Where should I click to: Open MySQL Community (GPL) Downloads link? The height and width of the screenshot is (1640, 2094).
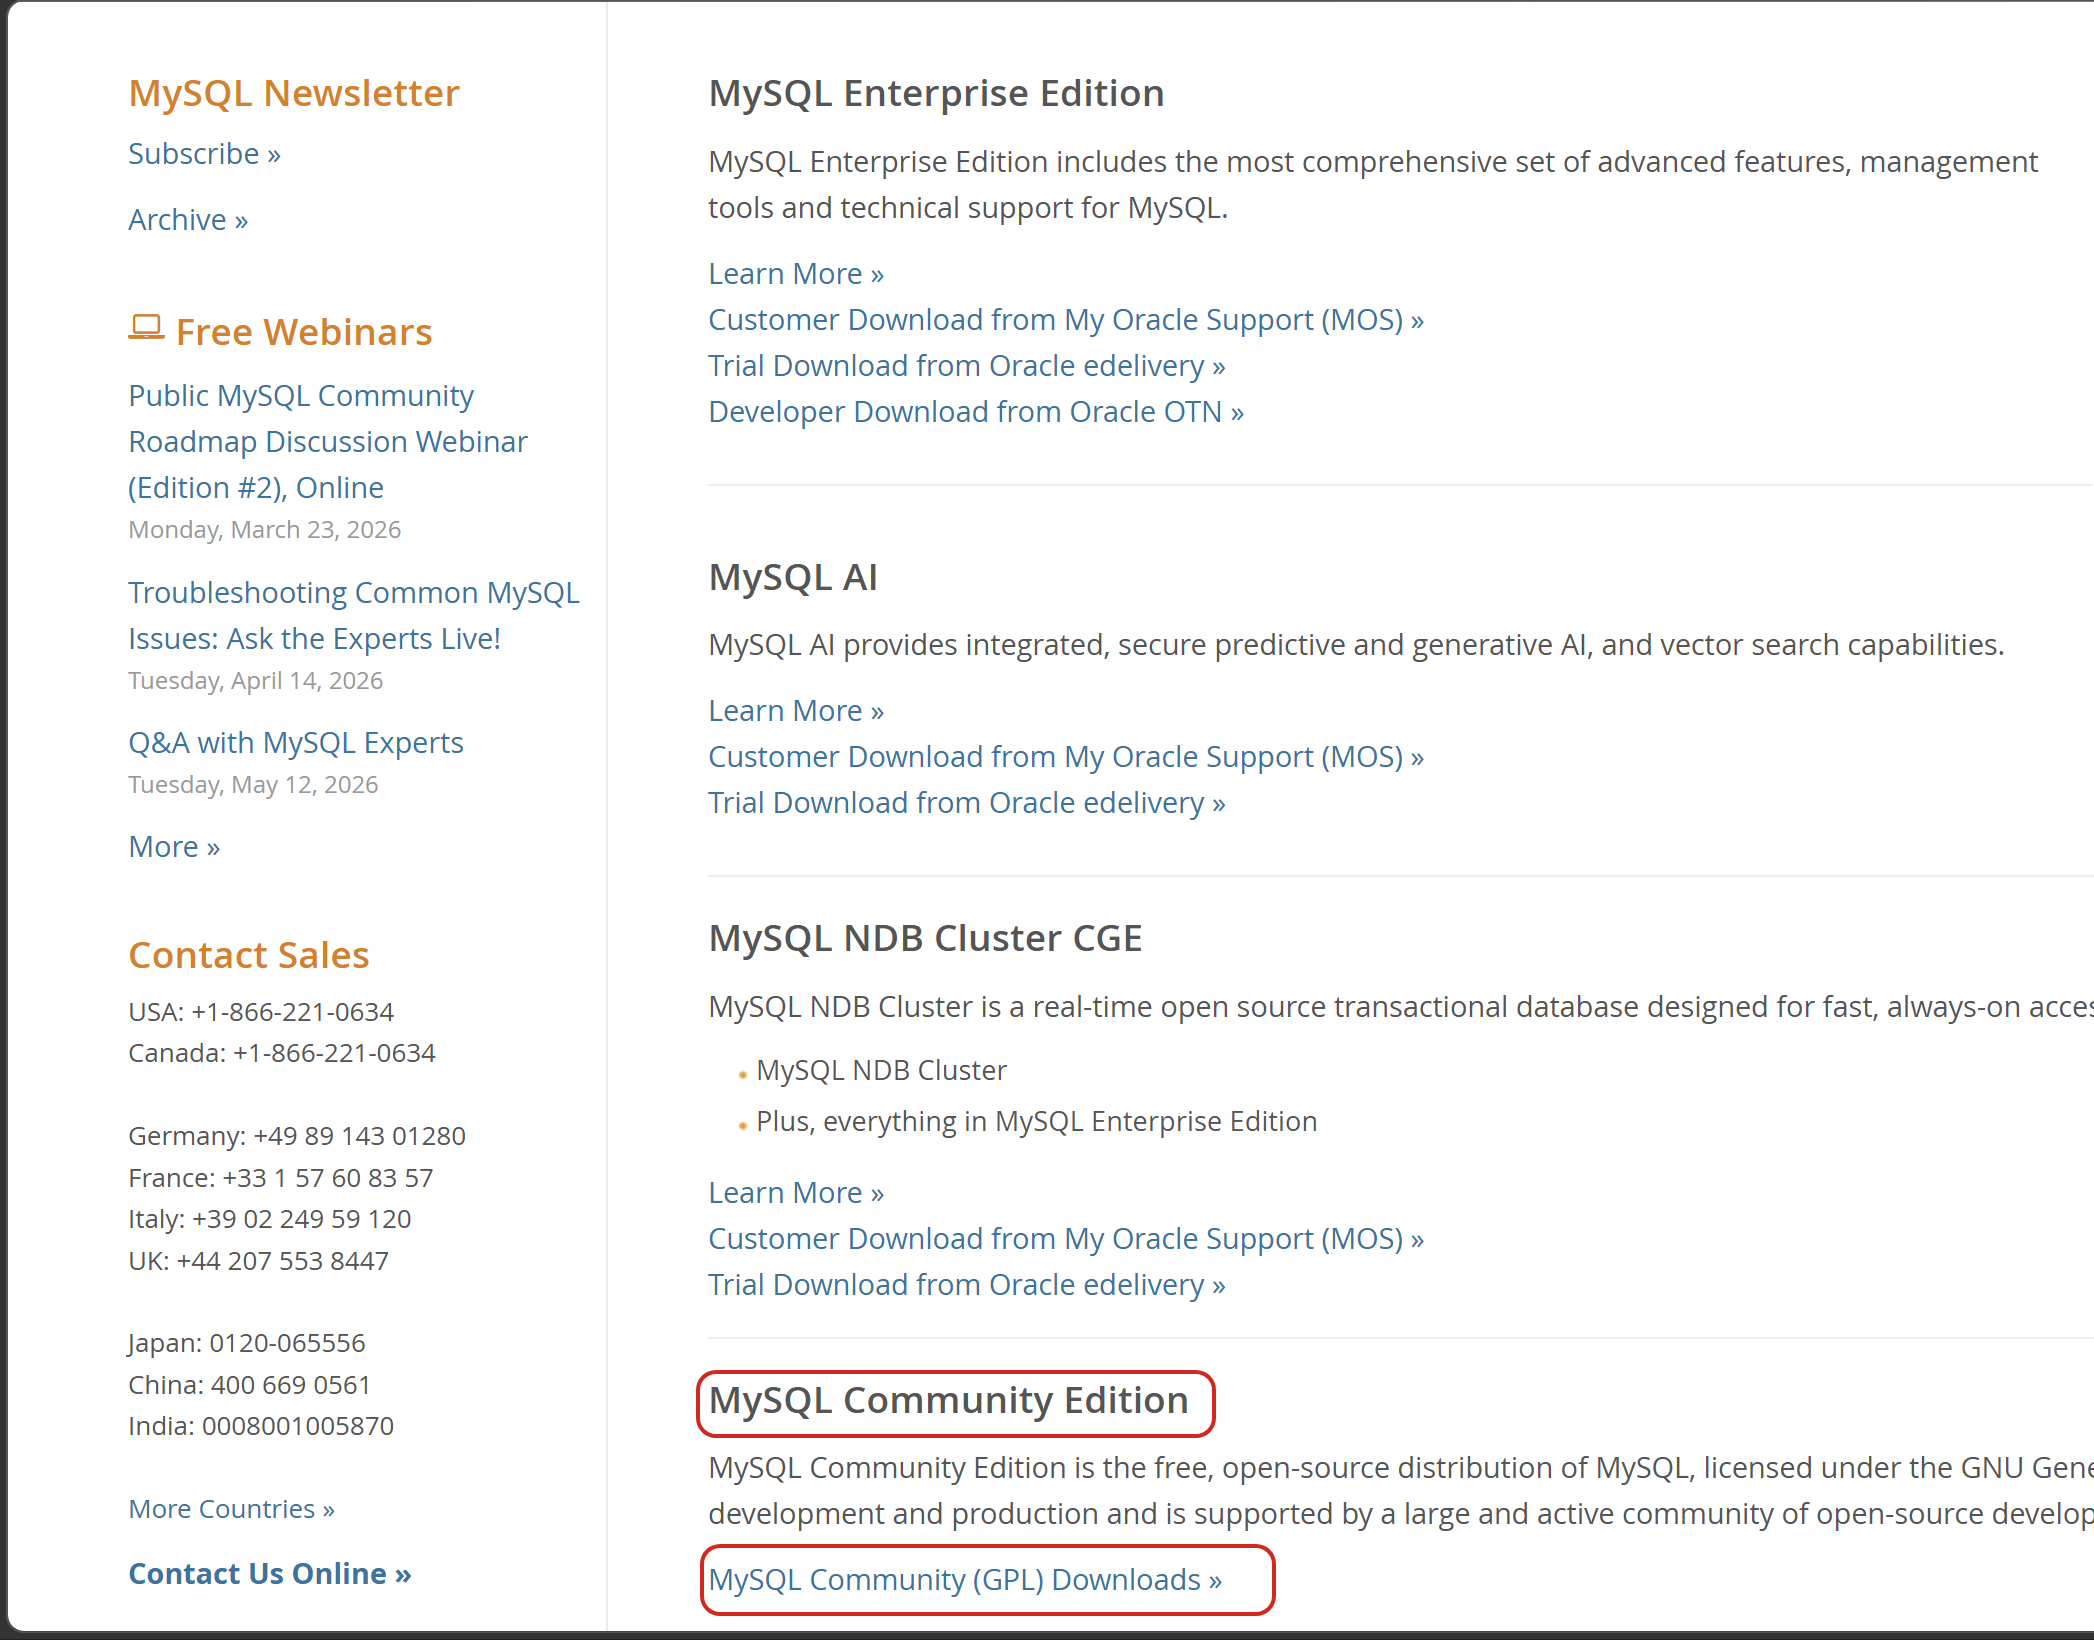(965, 1580)
